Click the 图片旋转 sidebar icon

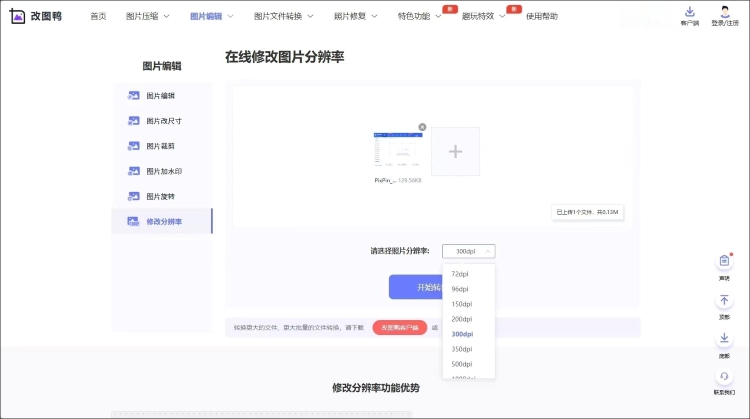pyautogui.click(x=133, y=197)
